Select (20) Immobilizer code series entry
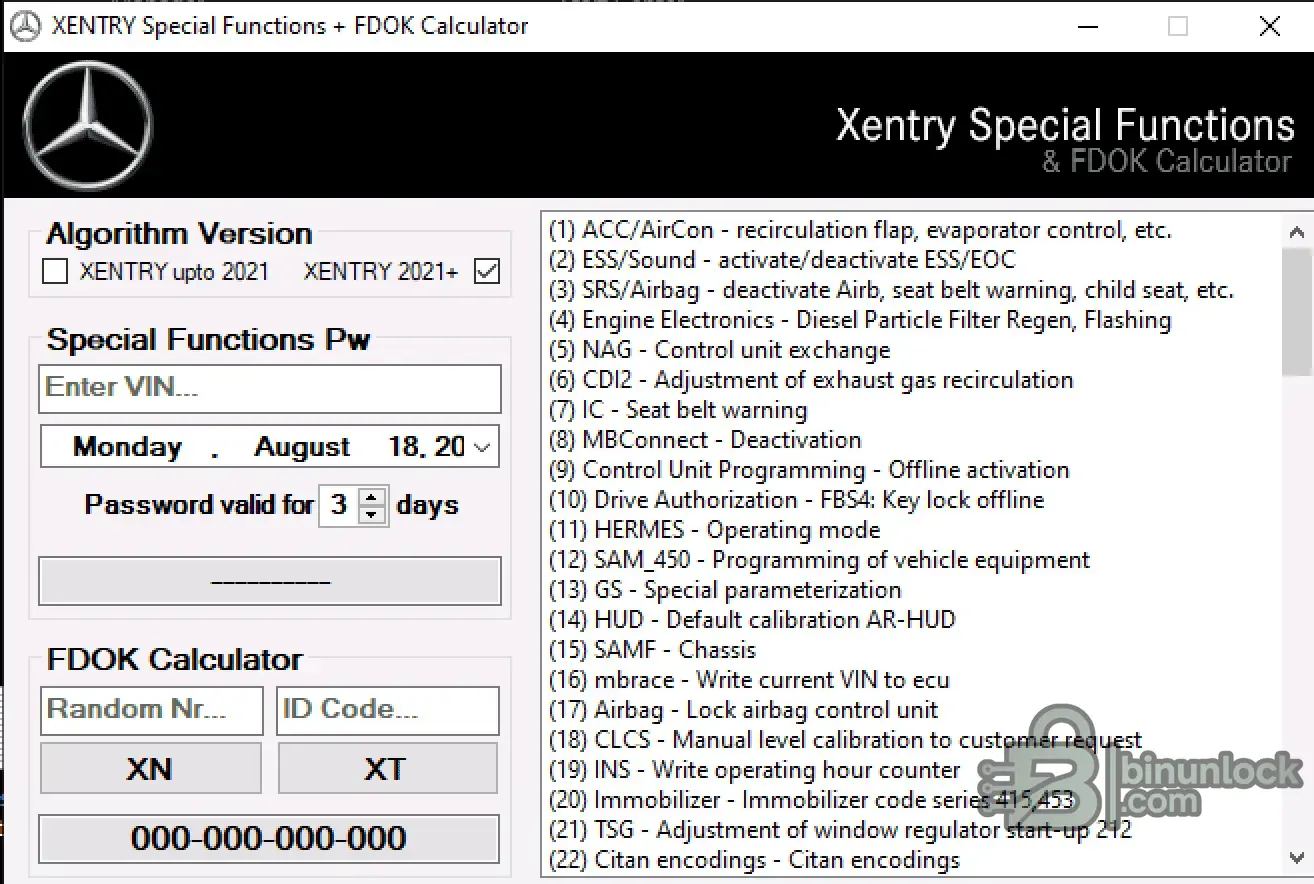This screenshot has height=884, width=1314. tap(811, 800)
